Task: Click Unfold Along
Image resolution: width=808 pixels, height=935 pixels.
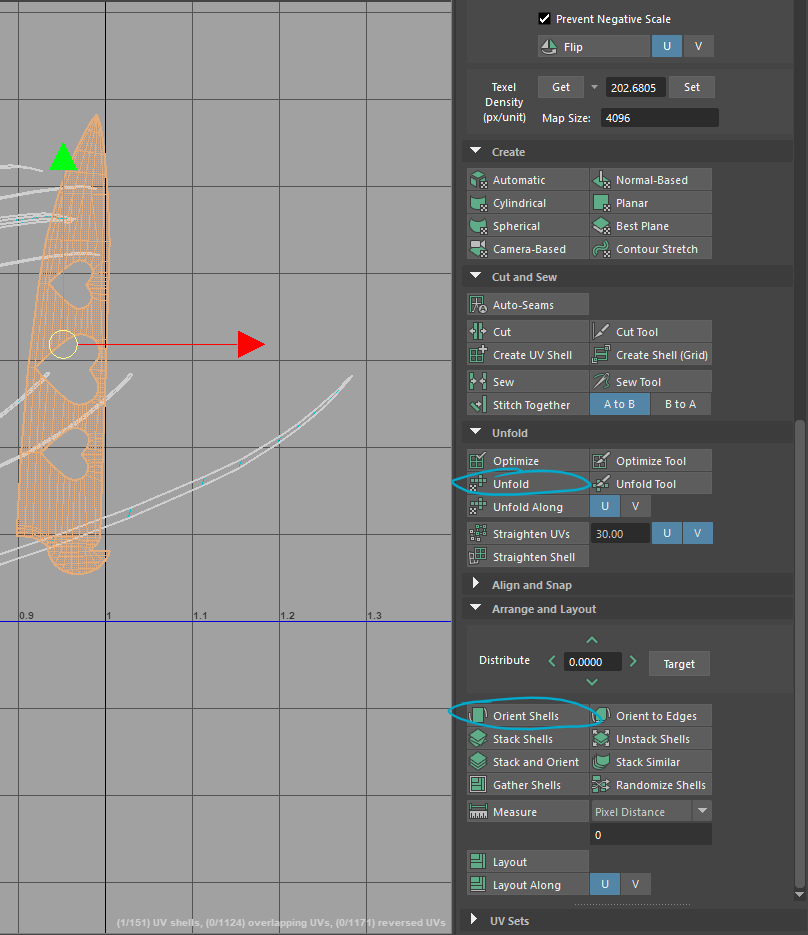Action: pos(528,507)
